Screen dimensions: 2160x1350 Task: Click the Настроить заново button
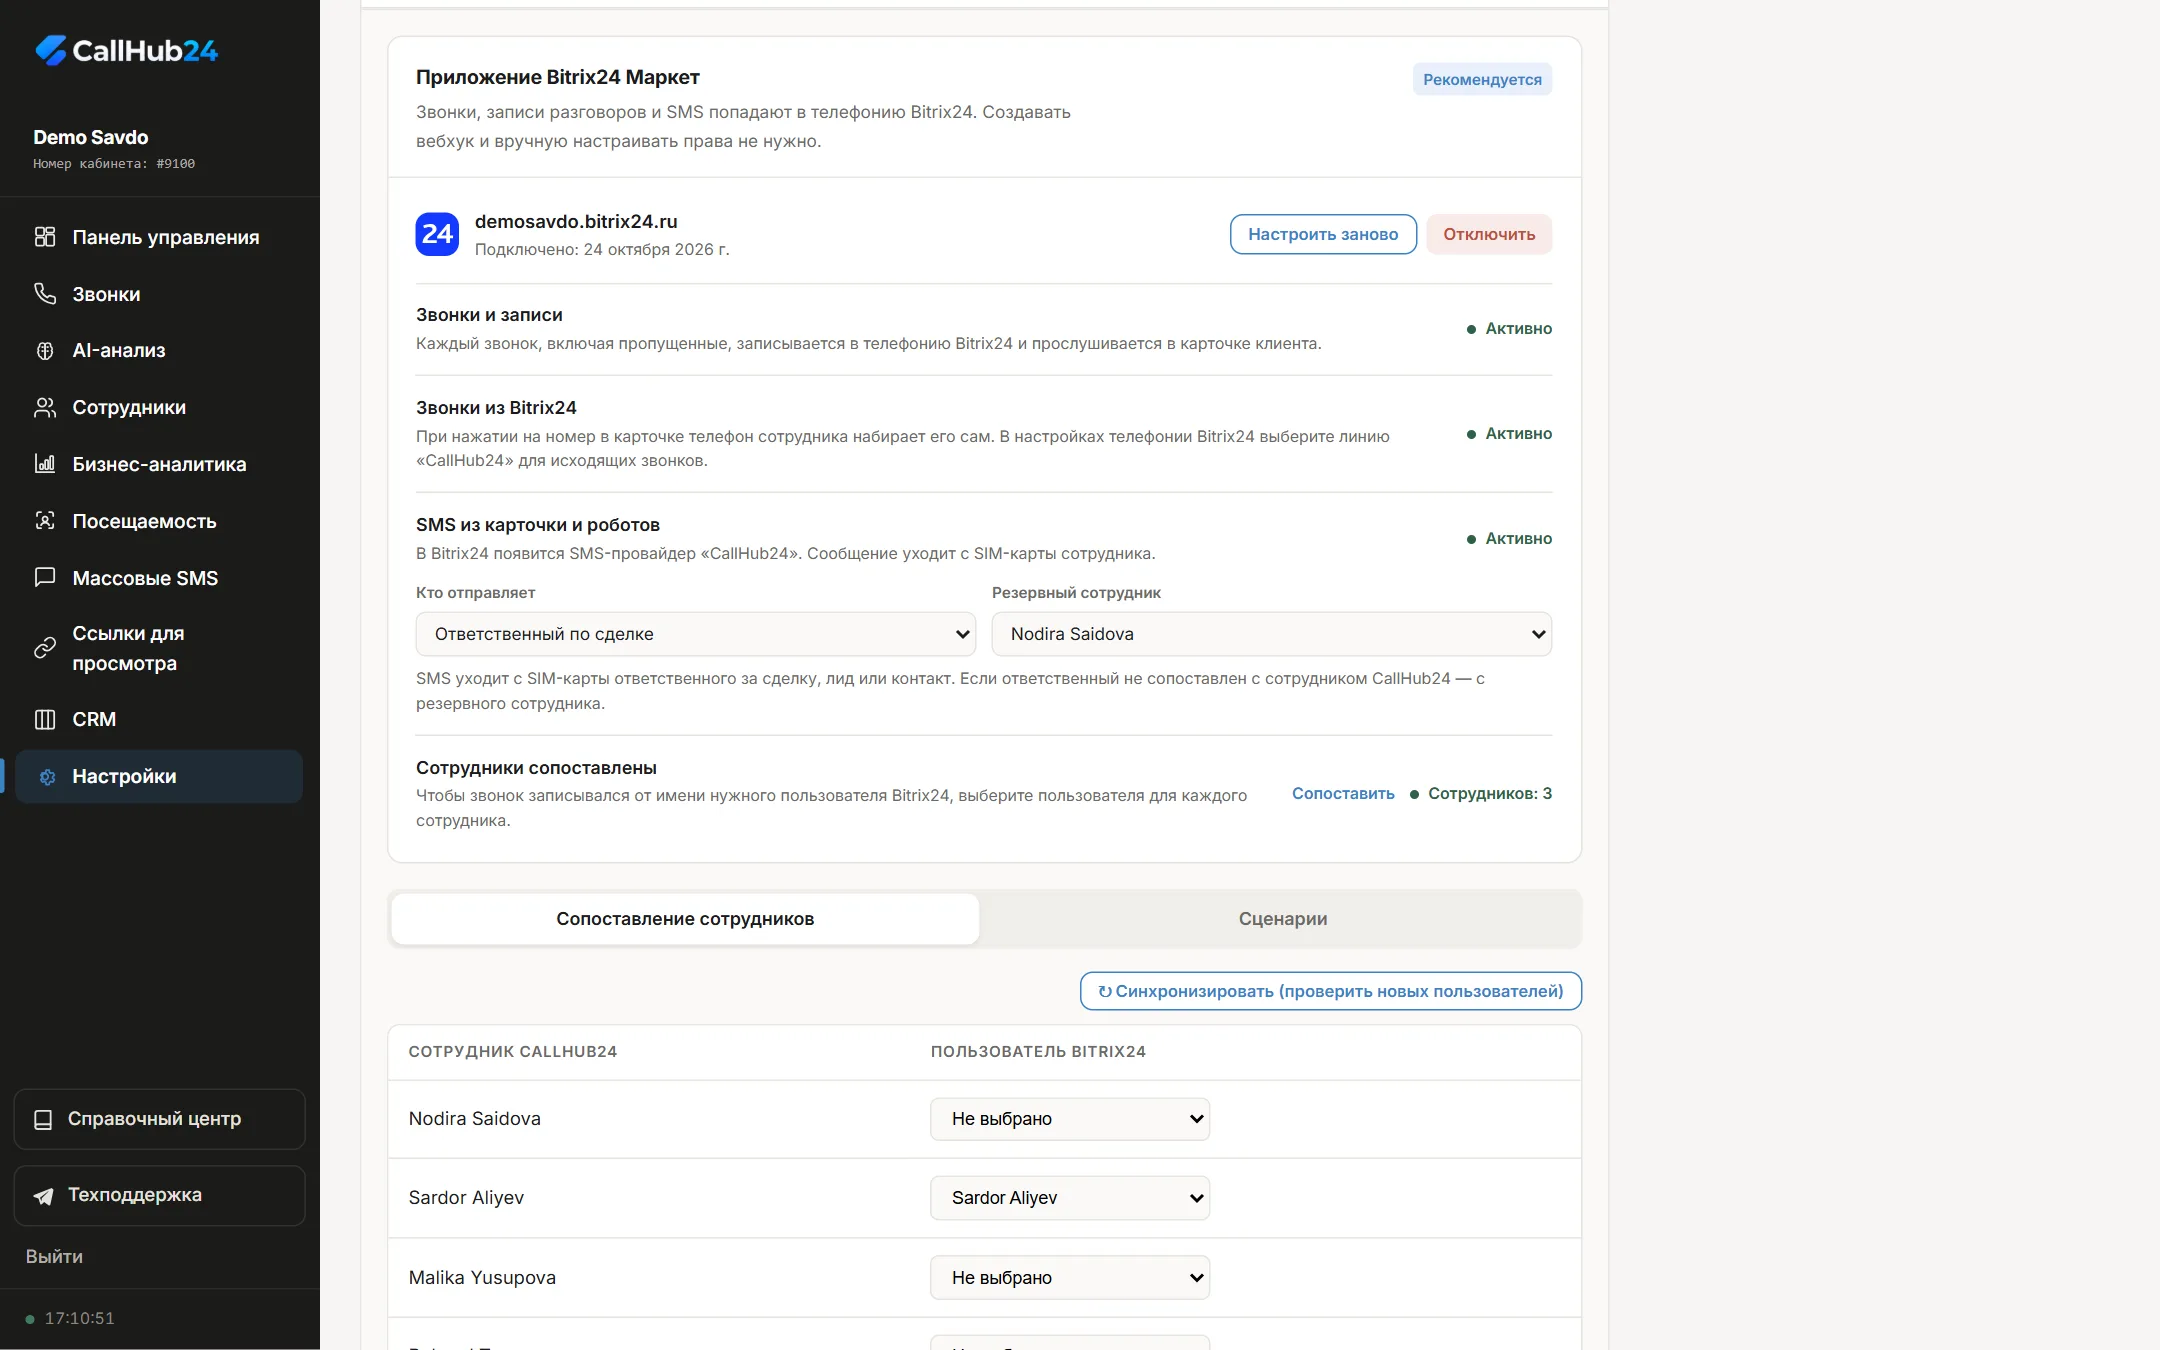coord(1323,234)
